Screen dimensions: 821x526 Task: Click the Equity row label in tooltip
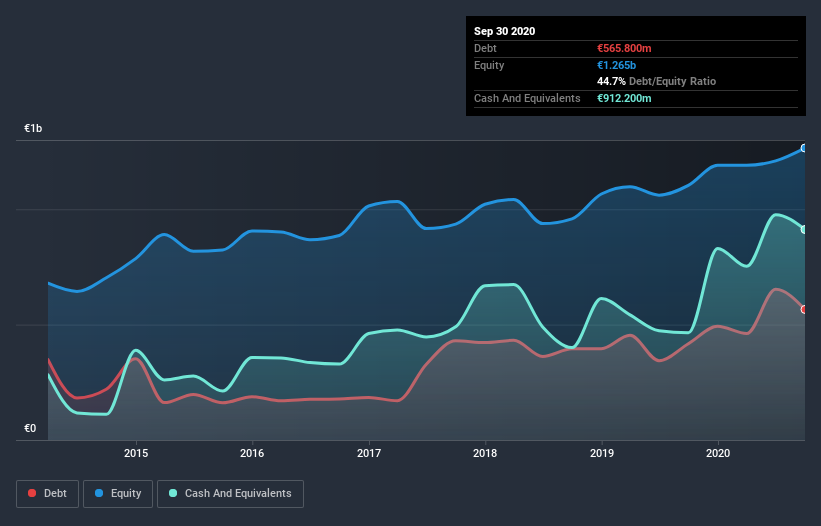[489, 65]
